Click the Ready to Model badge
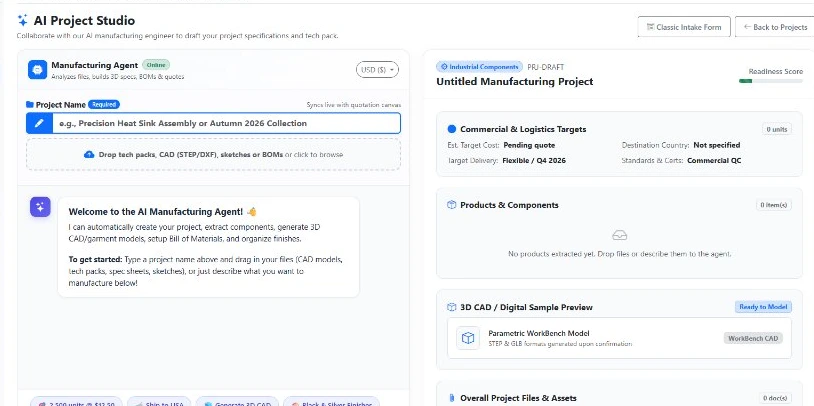The height and width of the screenshot is (406, 814). pyautogui.click(x=763, y=307)
